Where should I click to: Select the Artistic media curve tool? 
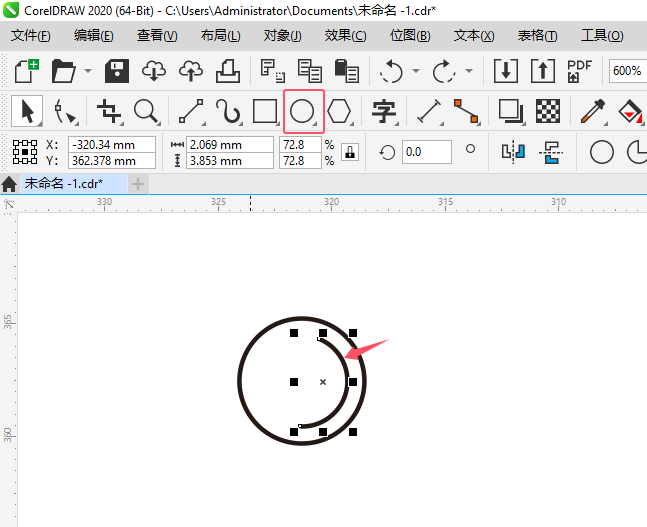[228, 111]
